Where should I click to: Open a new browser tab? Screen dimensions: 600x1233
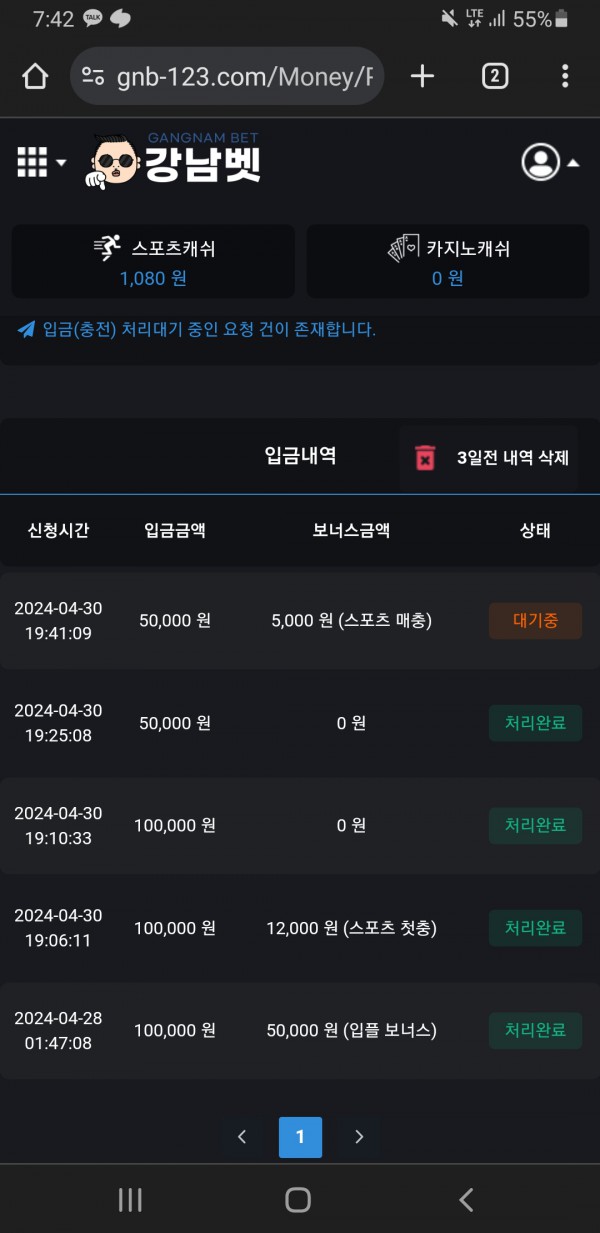coord(423,76)
